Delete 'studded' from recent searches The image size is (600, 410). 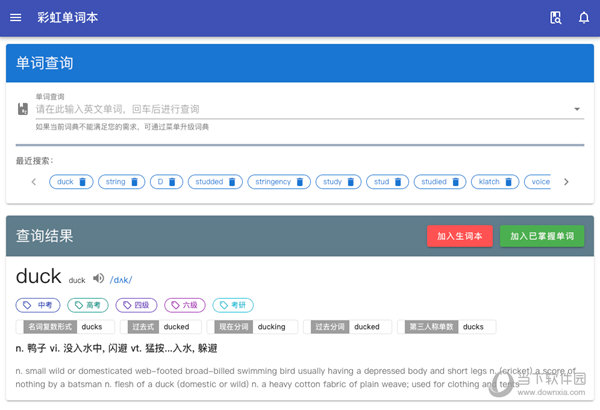coord(232,182)
